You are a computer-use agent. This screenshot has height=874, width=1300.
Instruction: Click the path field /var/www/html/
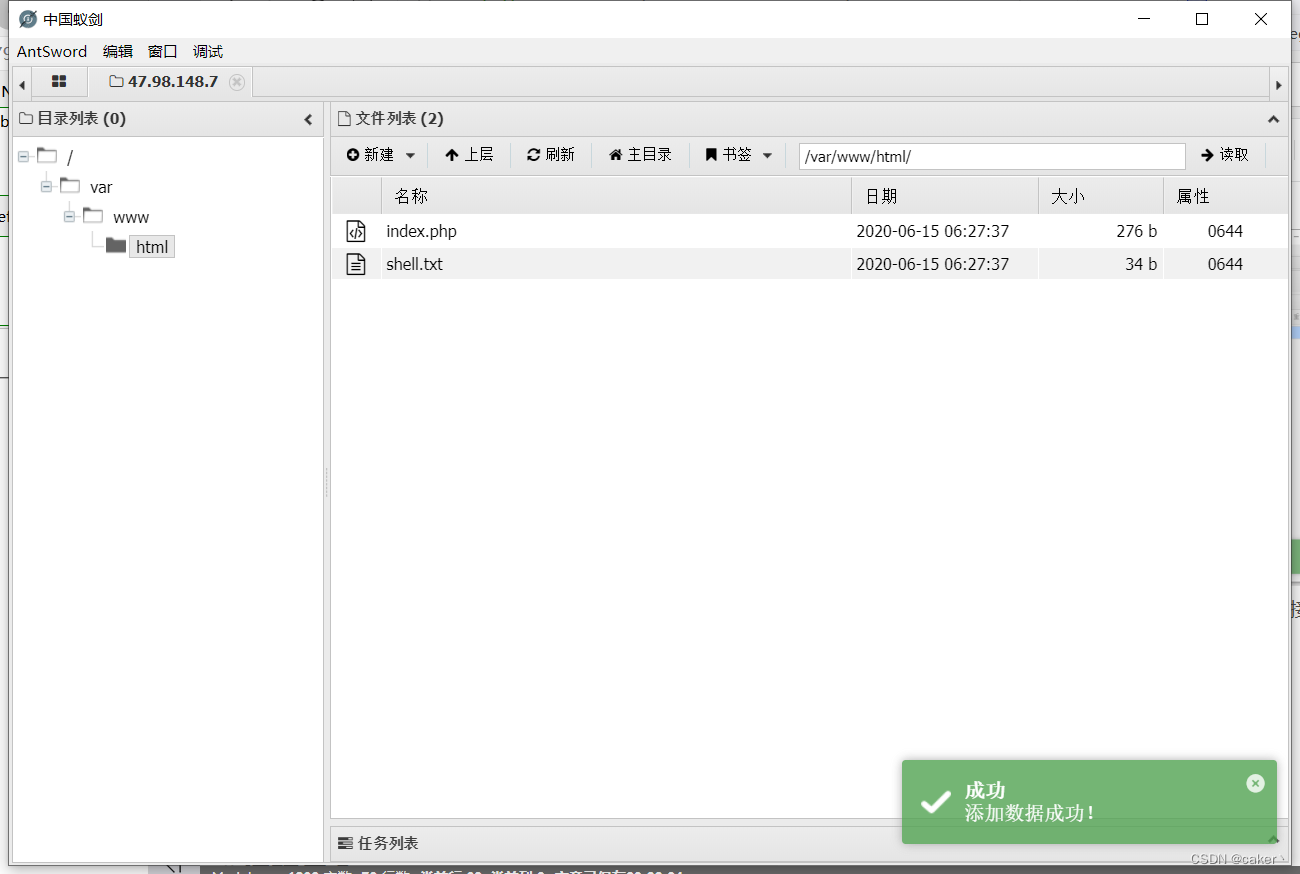pos(992,156)
